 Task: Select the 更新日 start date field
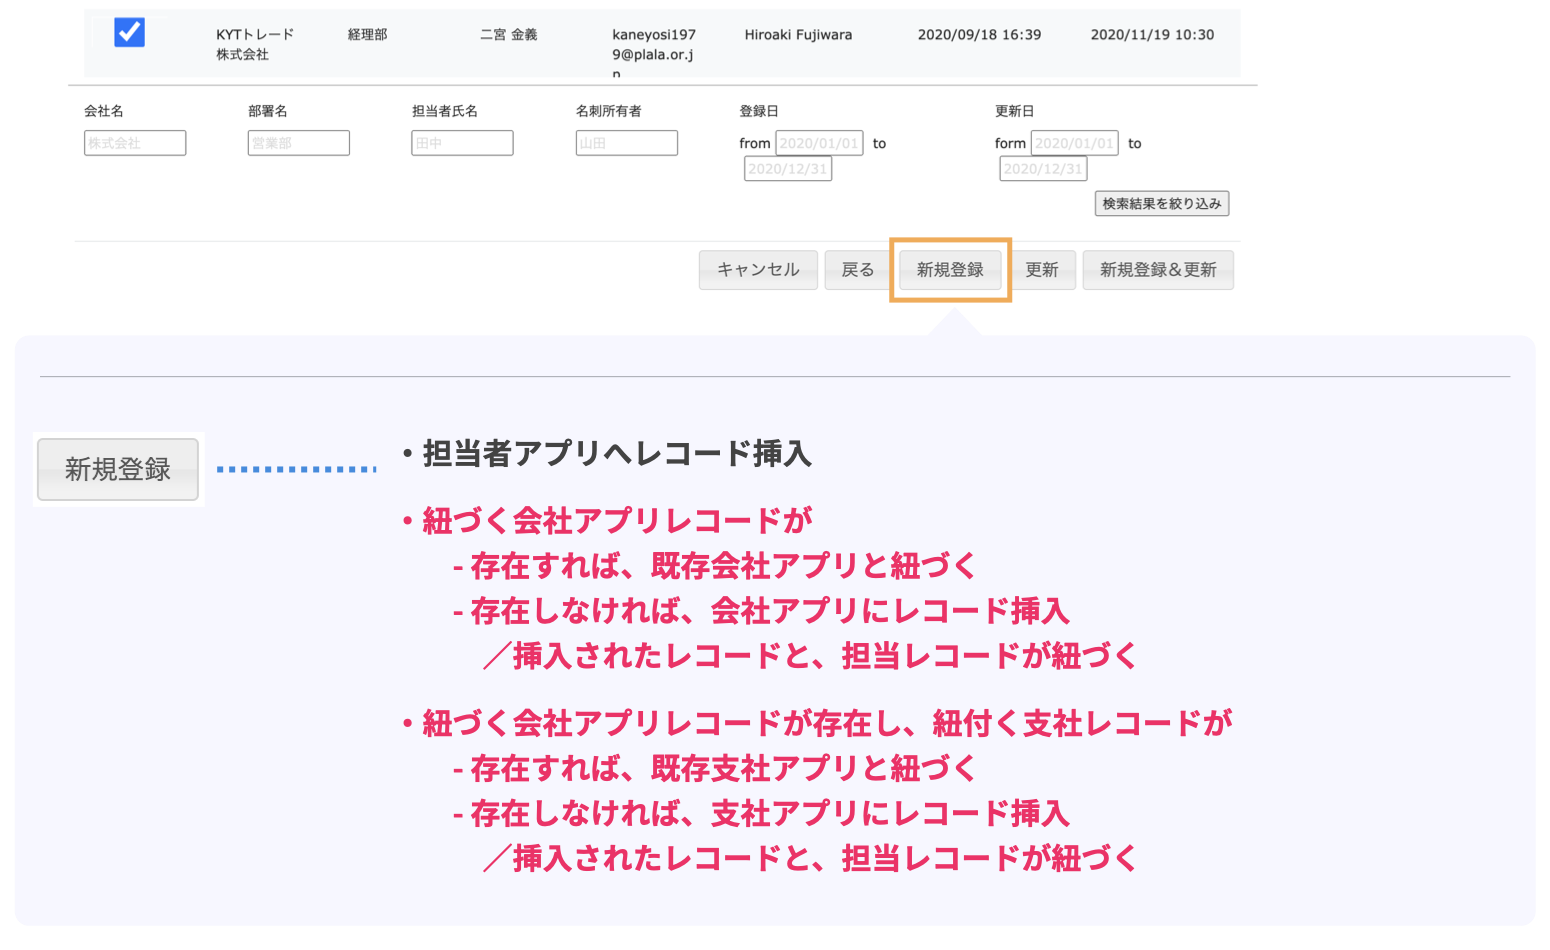(x=1074, y=143)
